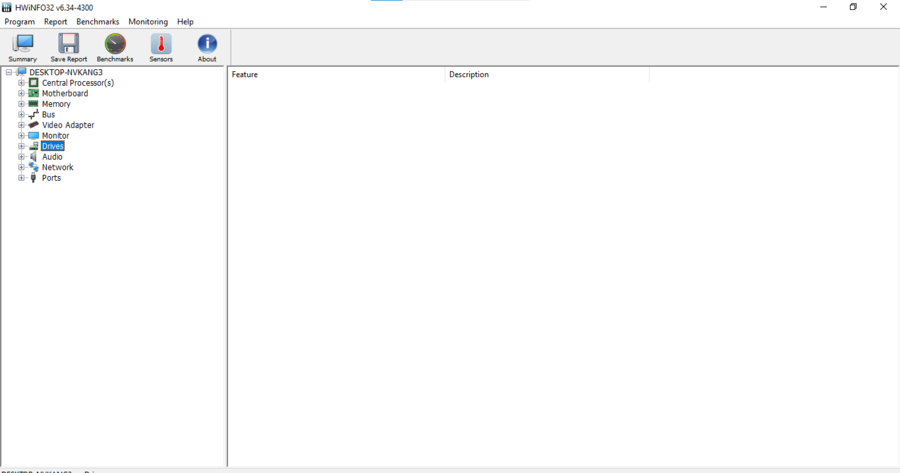This screenshot has width=900, height=473.
Task: Close the HWiNFO32 window
Action: pyautogui.click(x=883, y=7)
